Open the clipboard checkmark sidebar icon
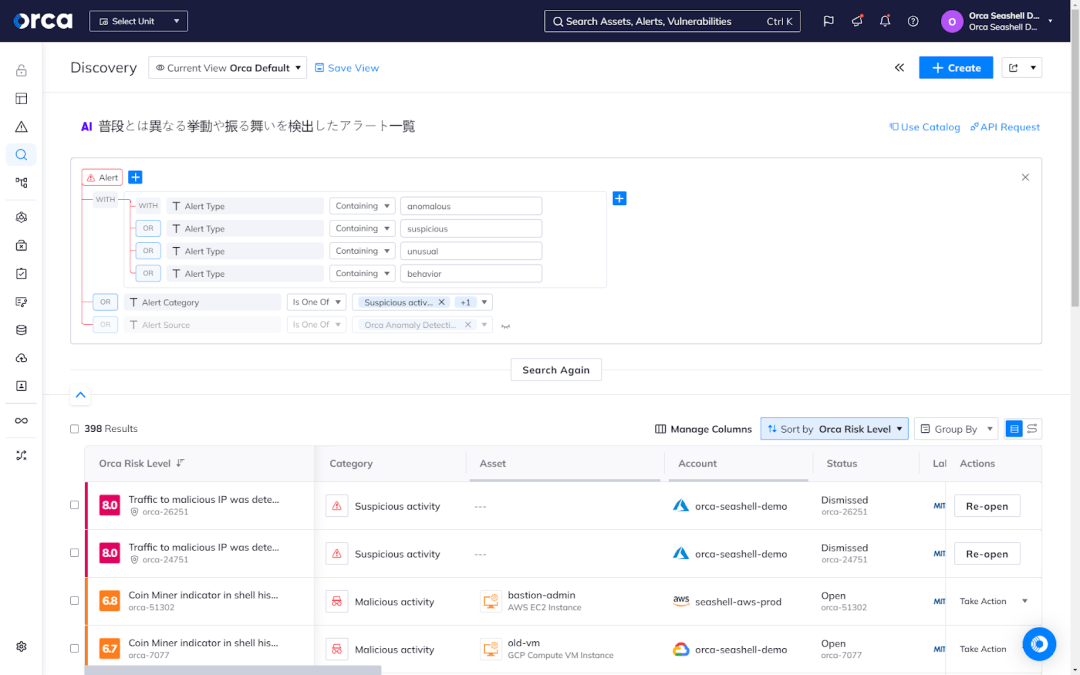This screenshot has width=1080, height=675. (x=21, y=273)
